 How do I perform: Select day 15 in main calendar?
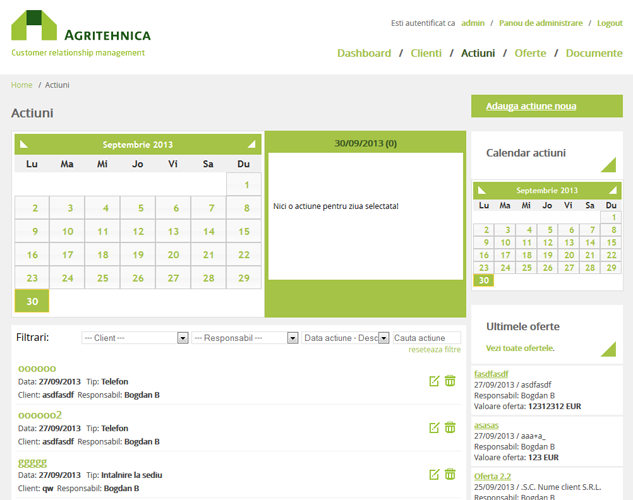tap(244, 231)
